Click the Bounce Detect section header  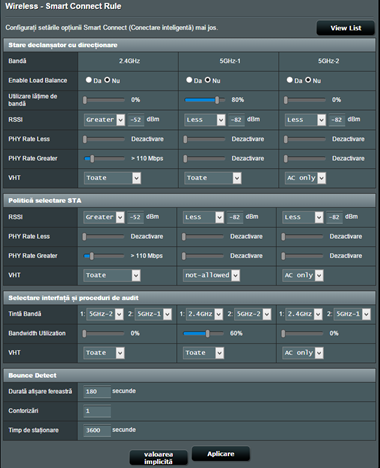tap(189, 375)
